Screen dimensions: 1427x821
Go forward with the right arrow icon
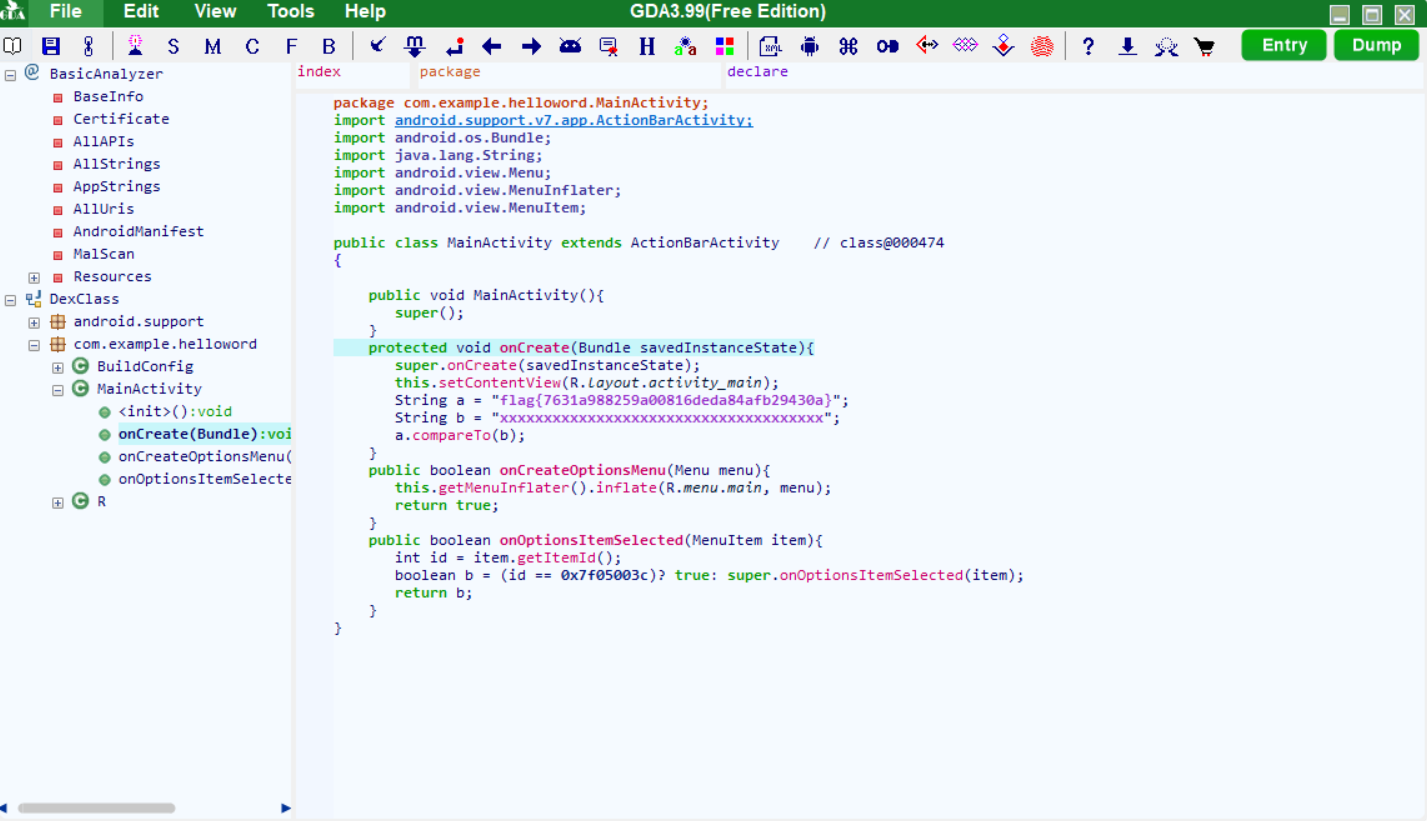click(531, 46)
